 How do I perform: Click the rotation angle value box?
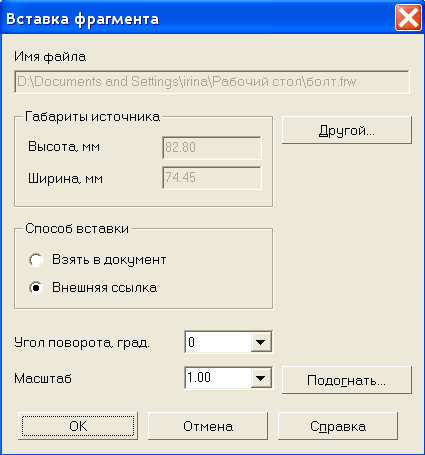tap(218, 342)
